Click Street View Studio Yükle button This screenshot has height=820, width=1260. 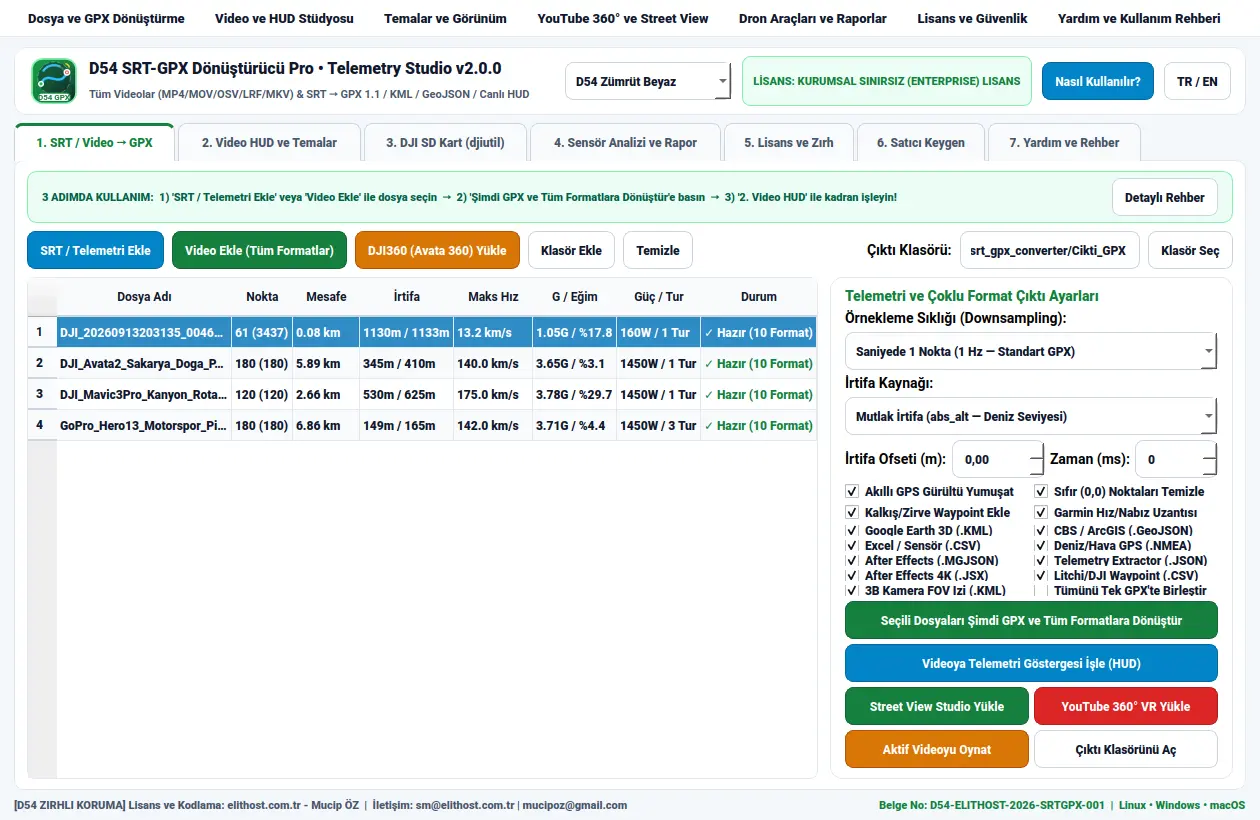pos(937,706)
